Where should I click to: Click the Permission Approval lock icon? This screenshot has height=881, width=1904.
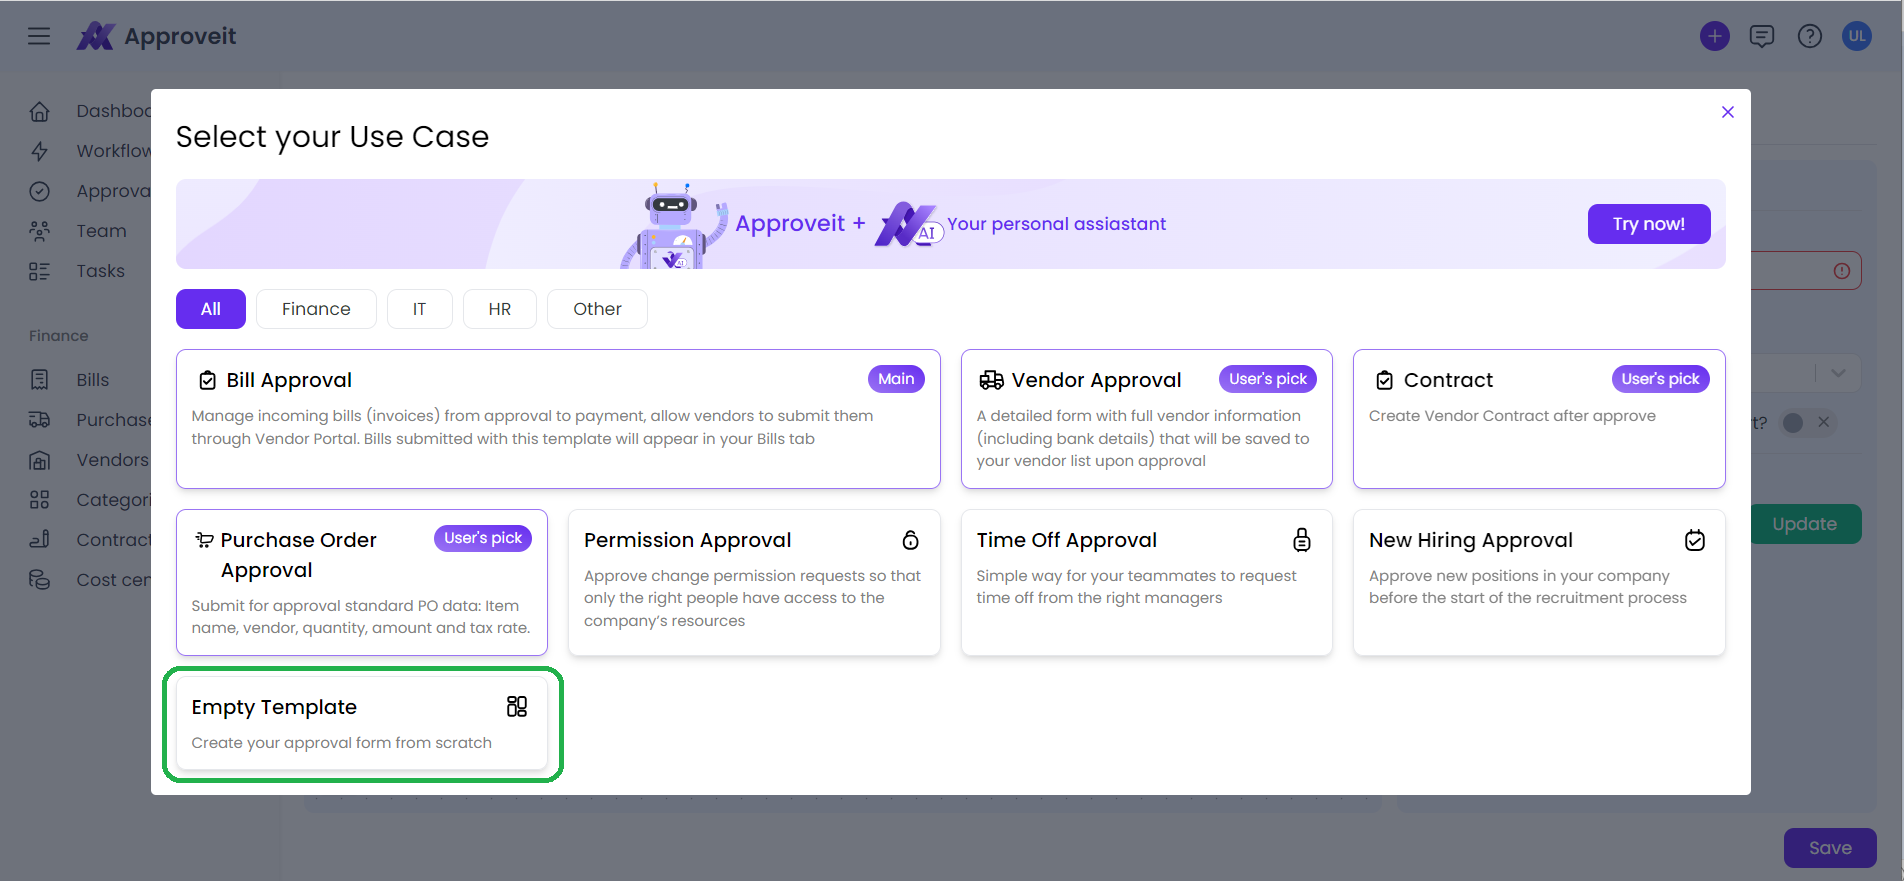pyautogui.click(x=910, y=540)
